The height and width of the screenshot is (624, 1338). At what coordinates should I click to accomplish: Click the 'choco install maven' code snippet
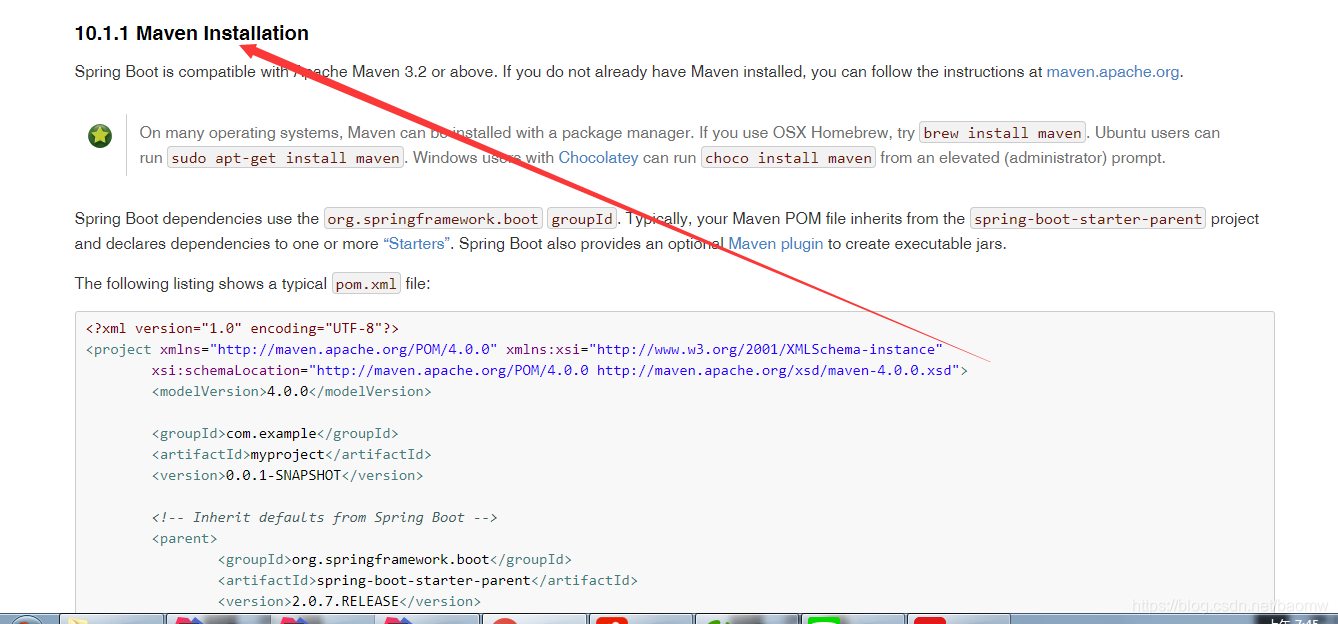pyautogui.click(x=789, y=158)
